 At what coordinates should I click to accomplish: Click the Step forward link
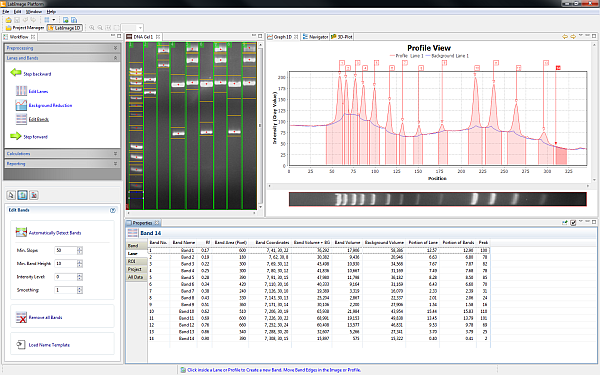pos(36,137)
